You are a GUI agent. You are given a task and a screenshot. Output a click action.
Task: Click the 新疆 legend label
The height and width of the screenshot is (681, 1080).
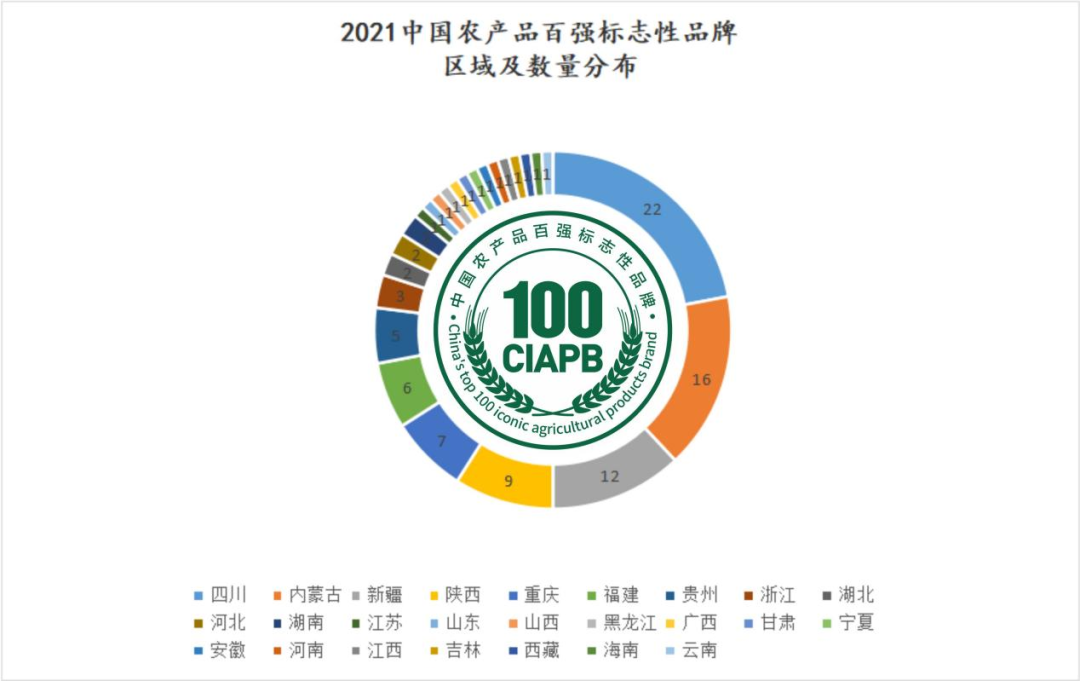point(385,595)
